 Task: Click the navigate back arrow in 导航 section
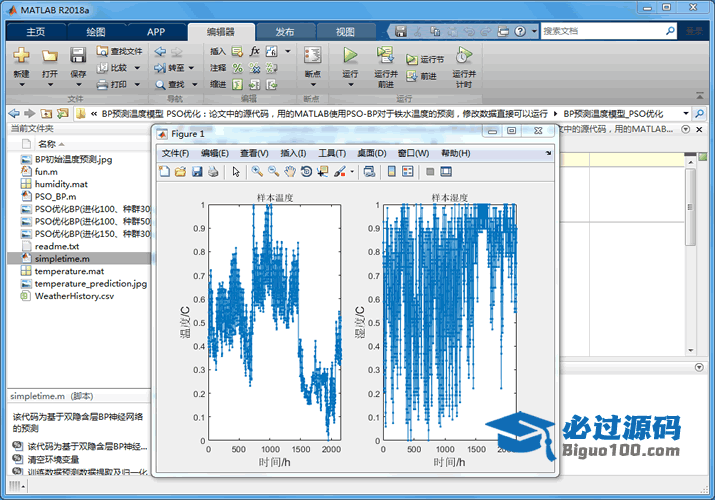tap(160, 52)
